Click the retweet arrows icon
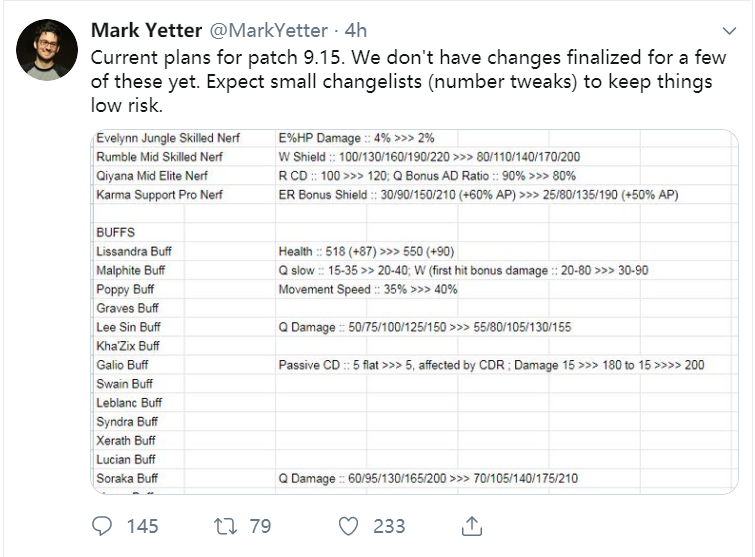 (x=225, y=526)
